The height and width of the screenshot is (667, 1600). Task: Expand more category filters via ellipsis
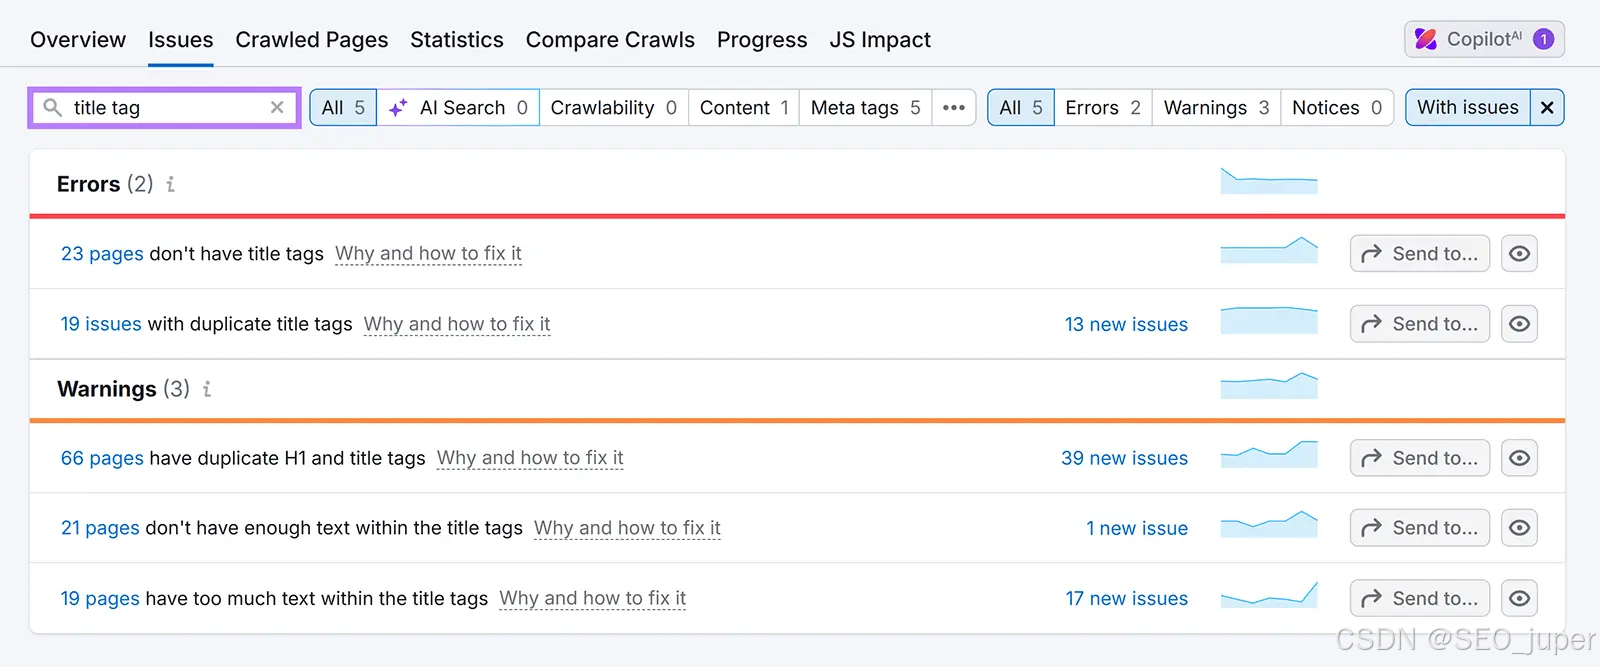(954, 107)
